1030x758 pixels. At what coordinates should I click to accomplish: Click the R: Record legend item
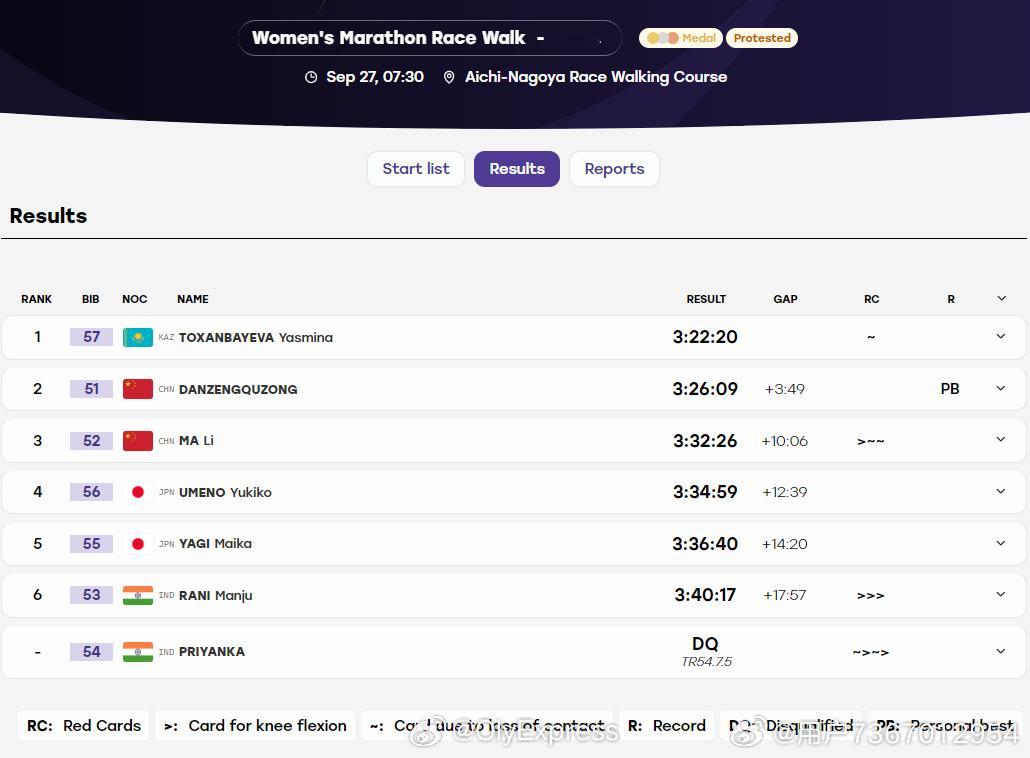click(x=666, y=725)
